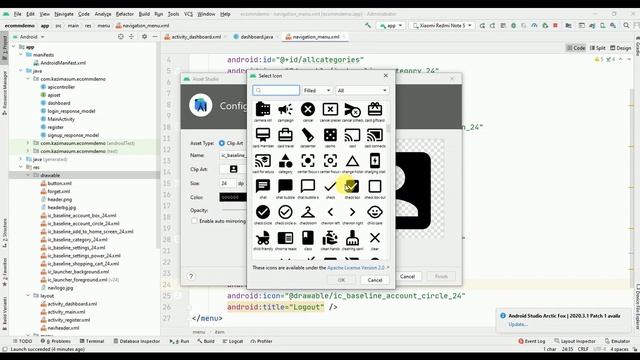Click the Opacity slider in Asset Studio
Image resolution: width=640 pixels, height=360 pixels.
[234, 210]
